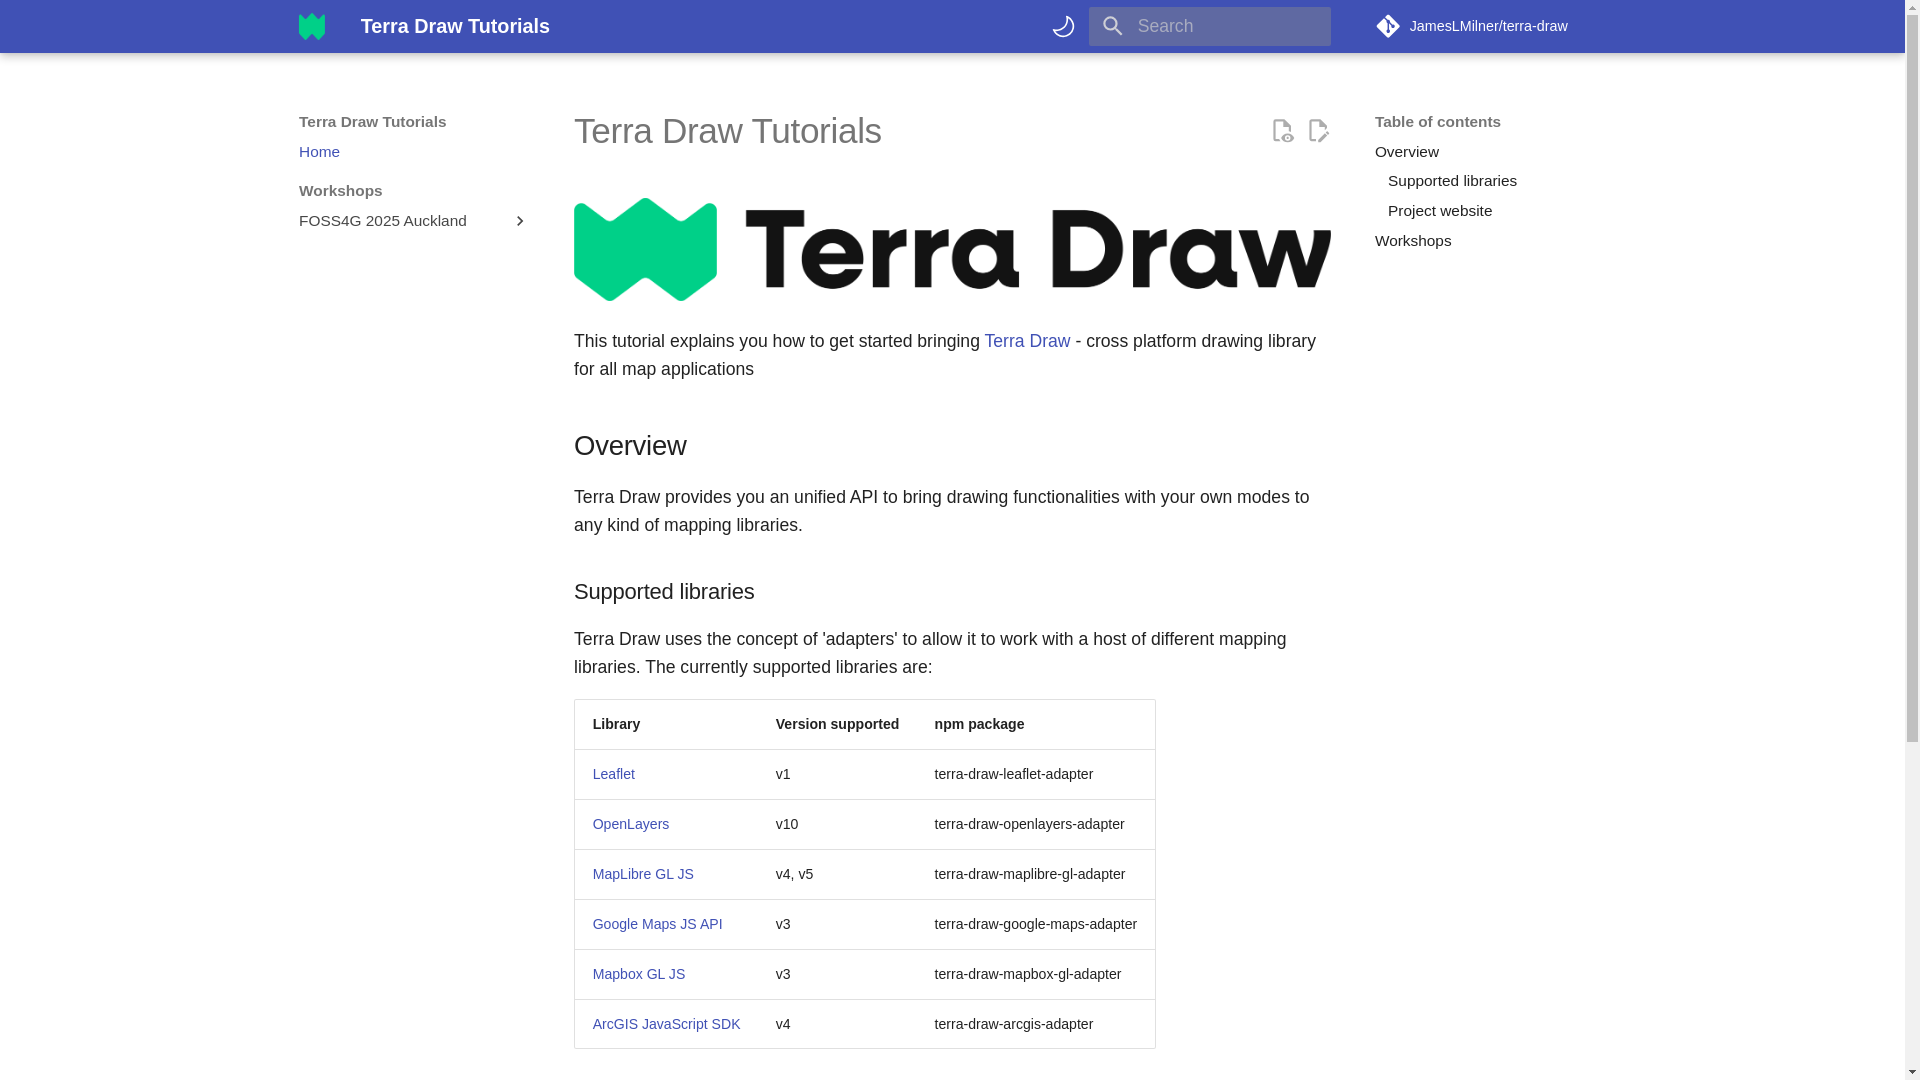The width and height of the screenshot is (1920, 1080).
Task: Jump to Overview in table of contents
Action: click(1406, 152)
